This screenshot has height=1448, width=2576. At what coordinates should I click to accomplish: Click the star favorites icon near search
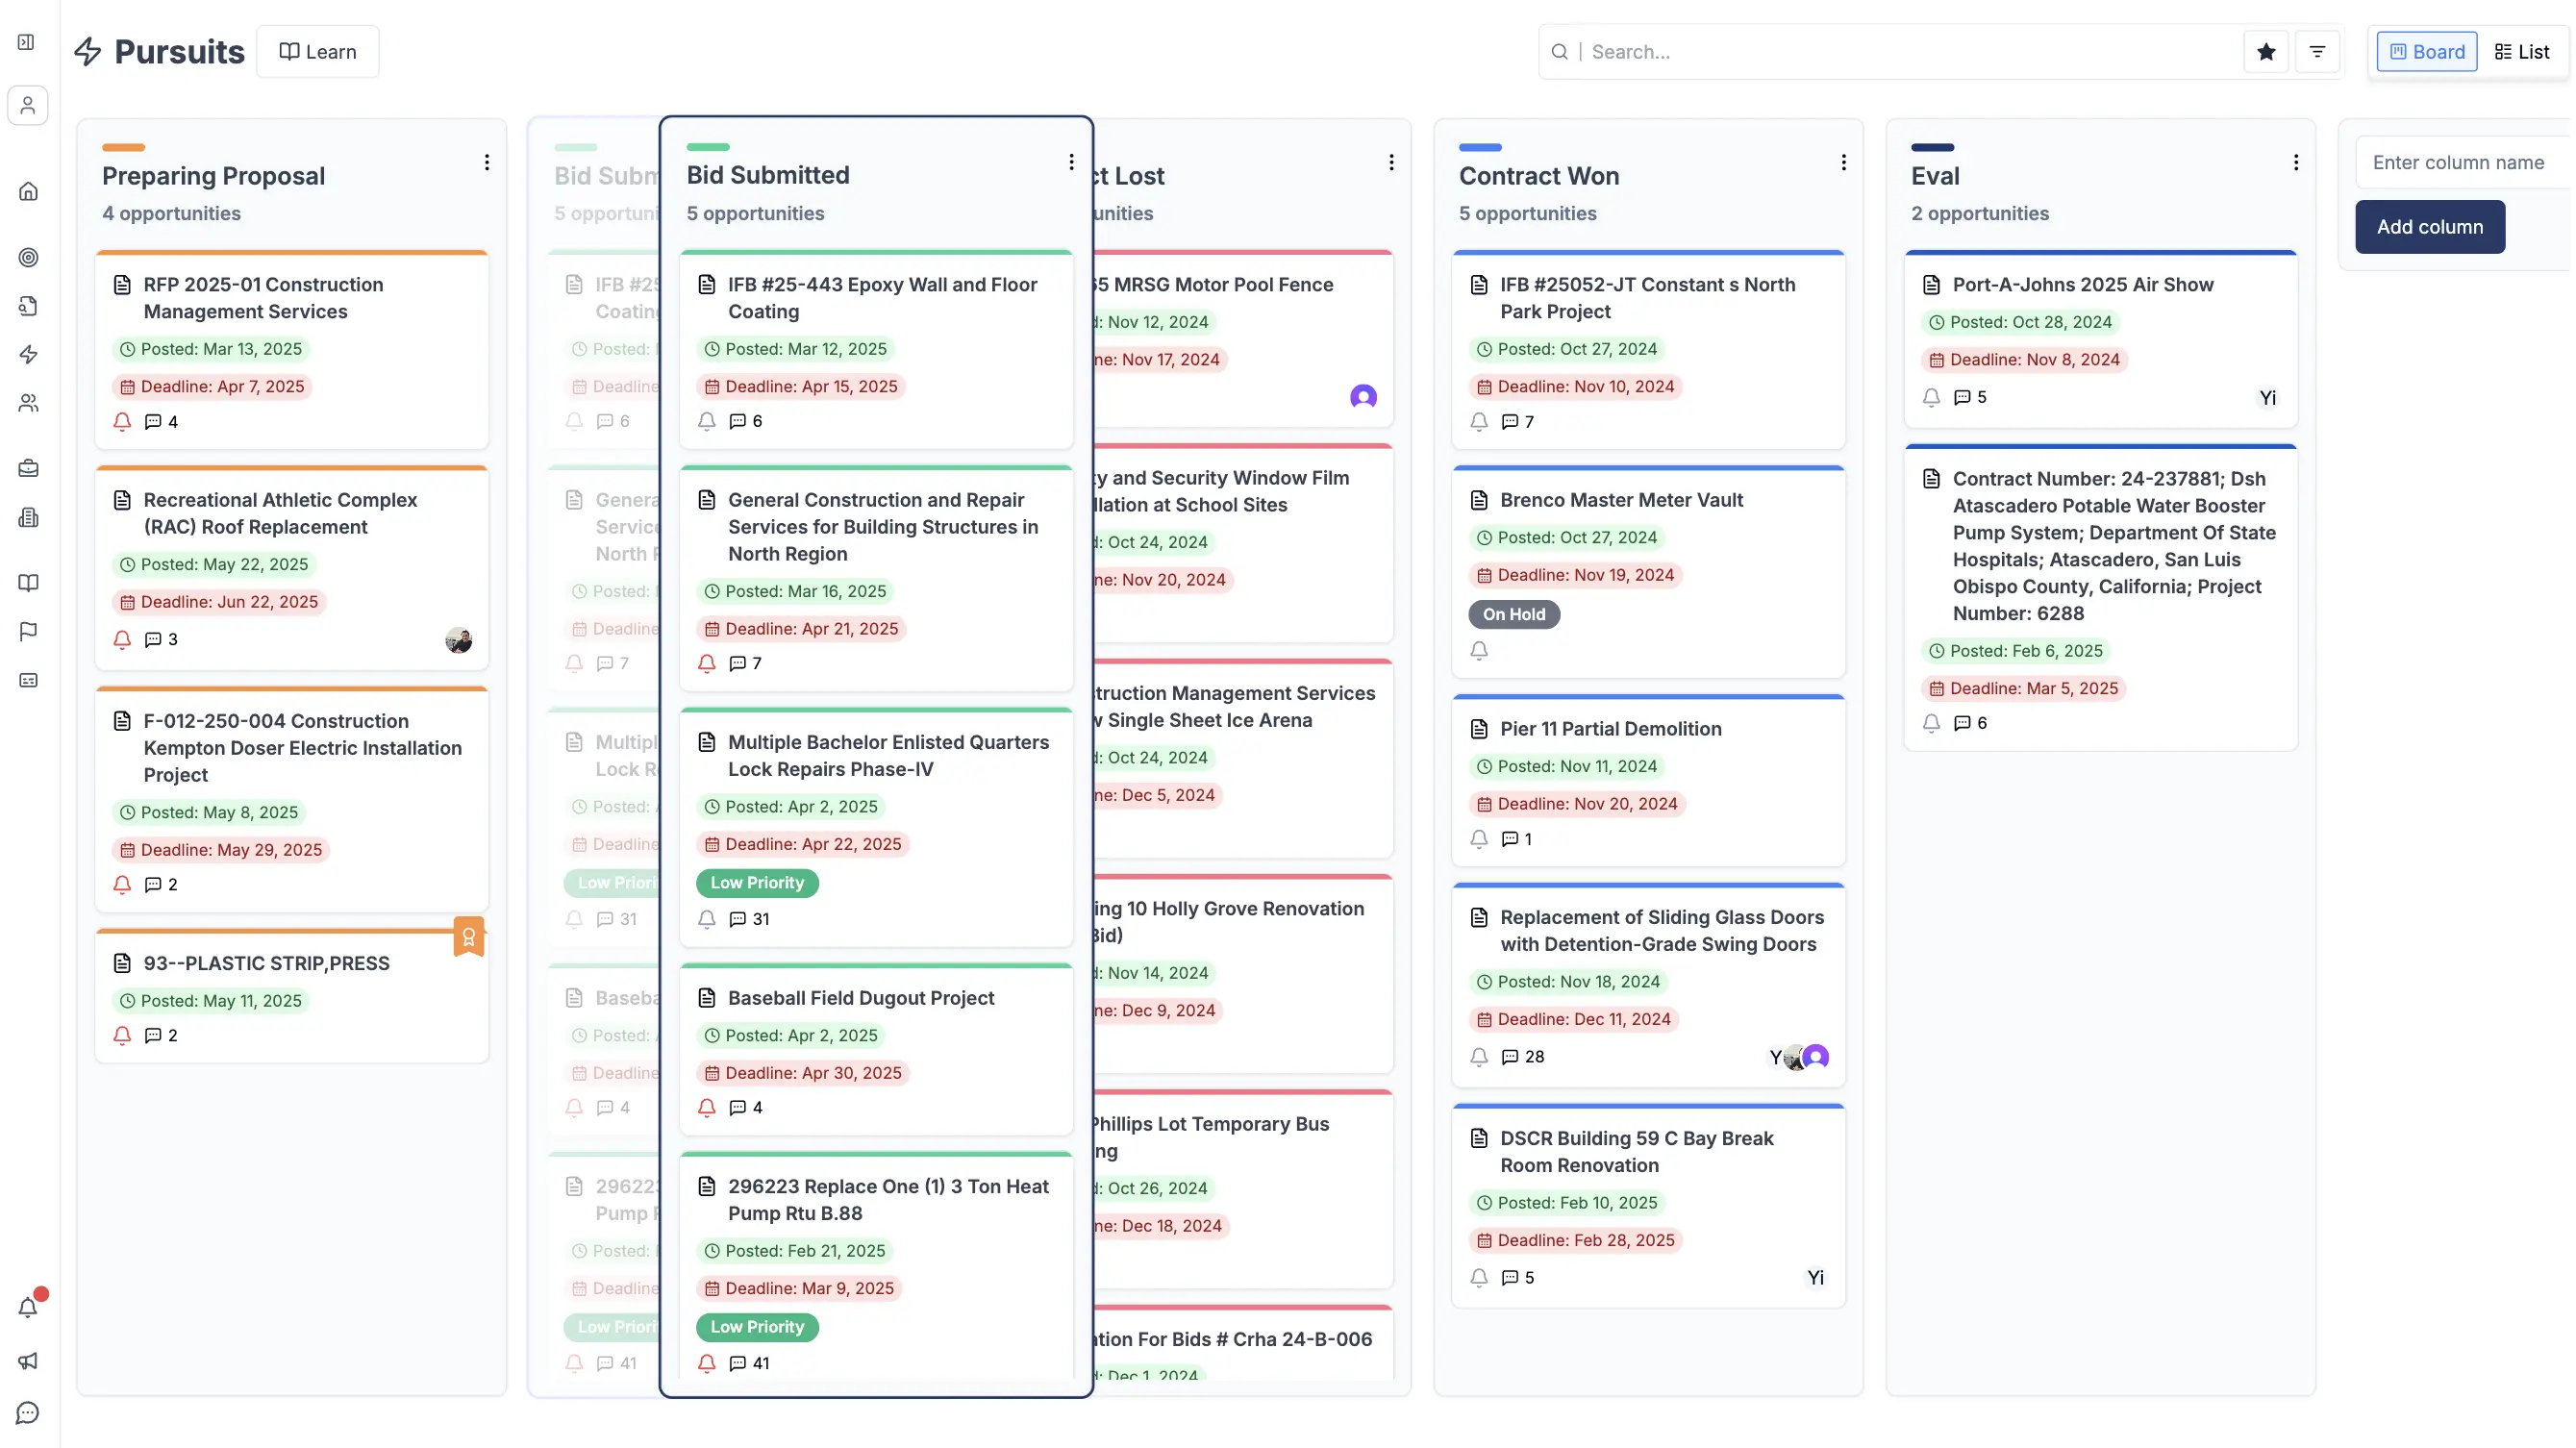pyautogui.click(x=2266, y=52)
